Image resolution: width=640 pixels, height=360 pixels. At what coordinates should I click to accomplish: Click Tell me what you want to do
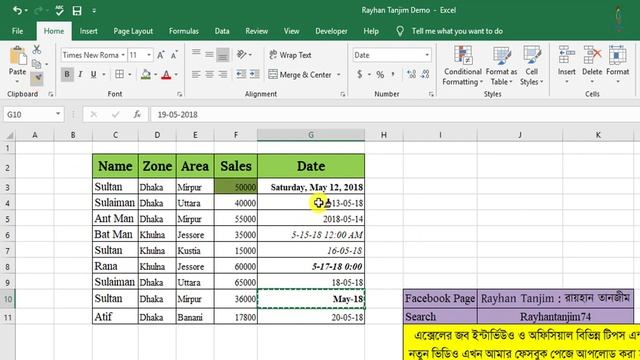(457, 31)
